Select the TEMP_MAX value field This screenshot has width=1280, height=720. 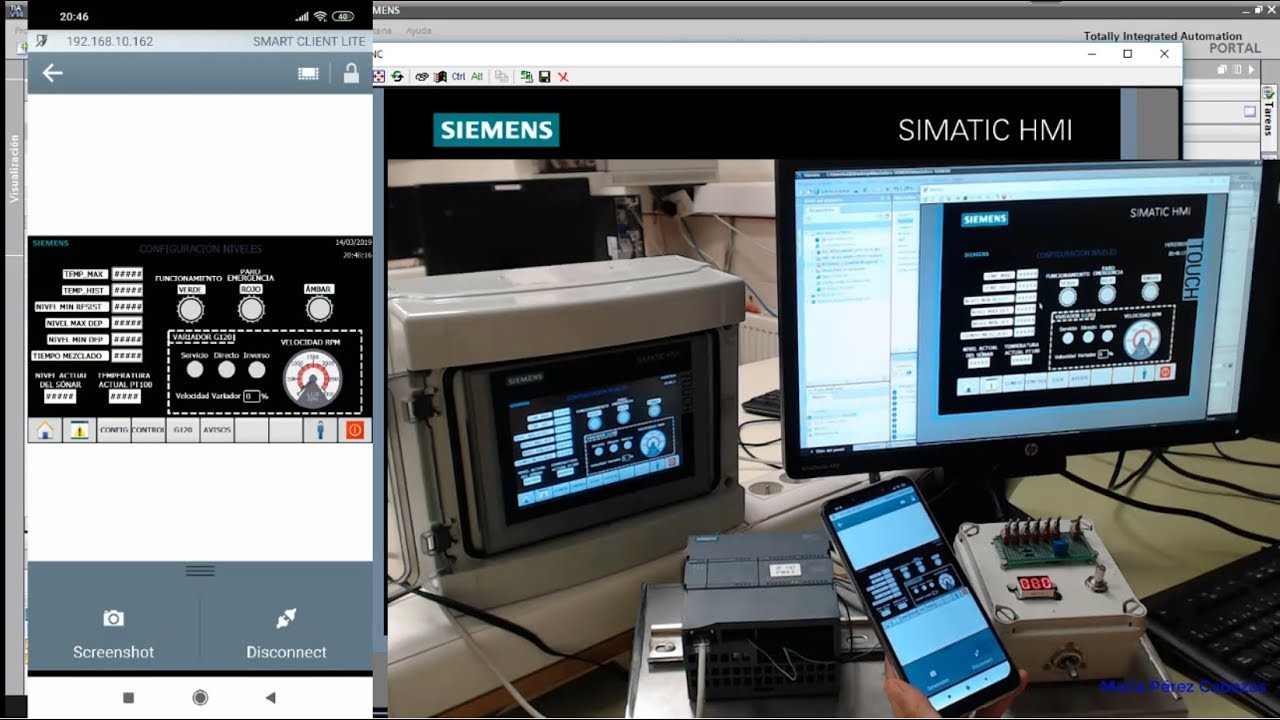pyautogui.click(x=127, y=274)
